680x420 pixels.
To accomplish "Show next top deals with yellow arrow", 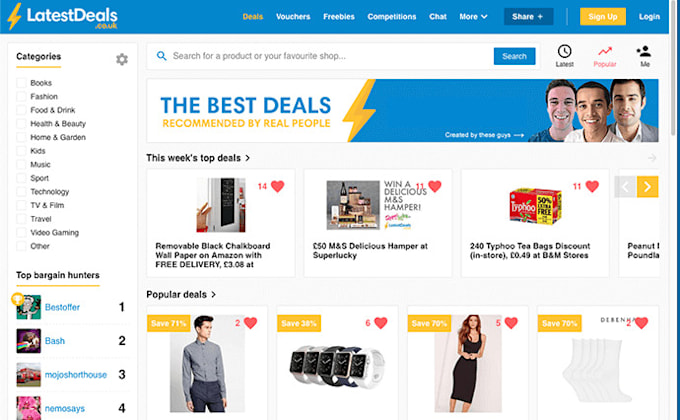I will pyautogui.click(x=647, y=187).
